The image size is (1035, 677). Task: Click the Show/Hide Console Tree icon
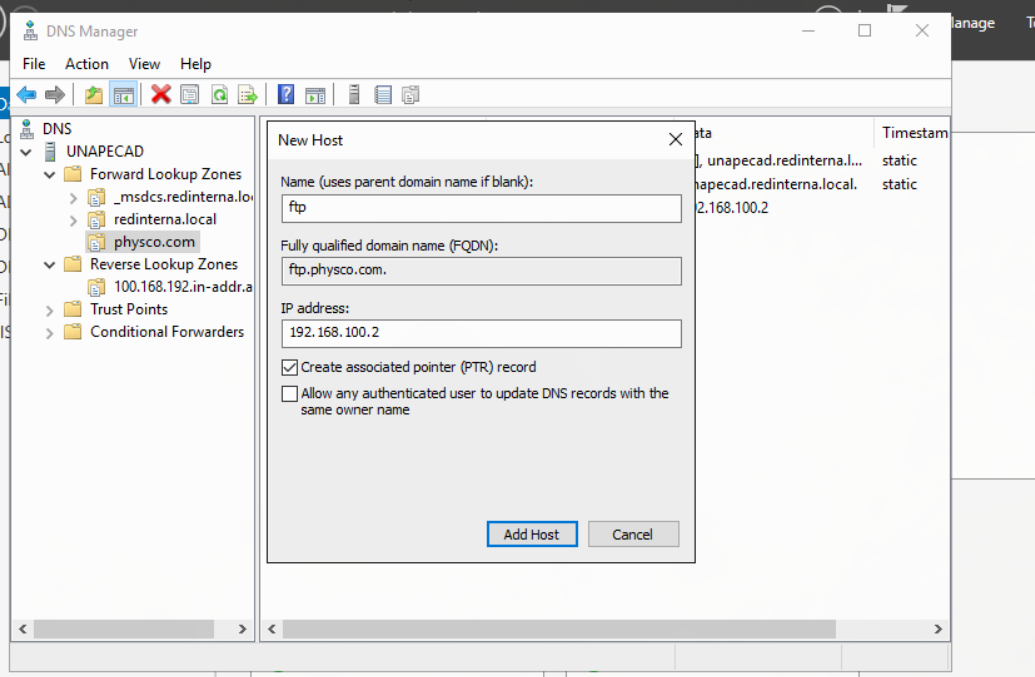click(123, 94)
